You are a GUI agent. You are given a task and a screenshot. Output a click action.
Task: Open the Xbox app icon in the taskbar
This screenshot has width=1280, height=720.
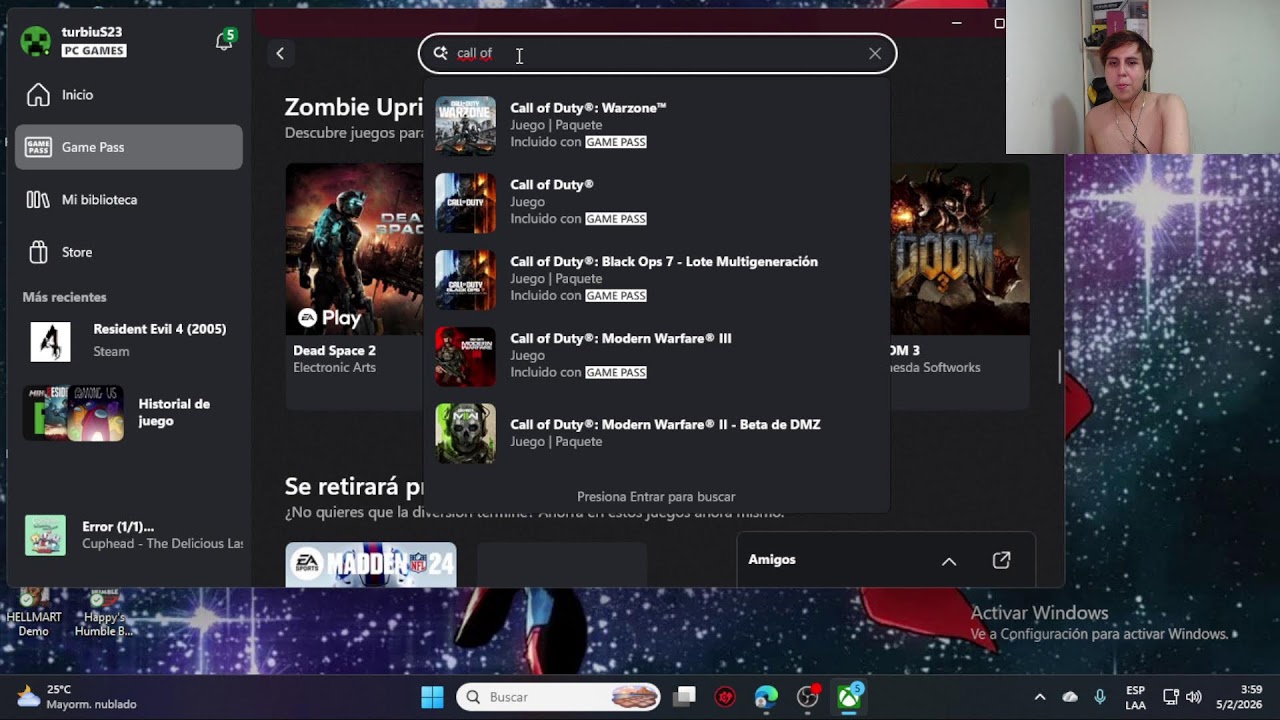point(850,697)
